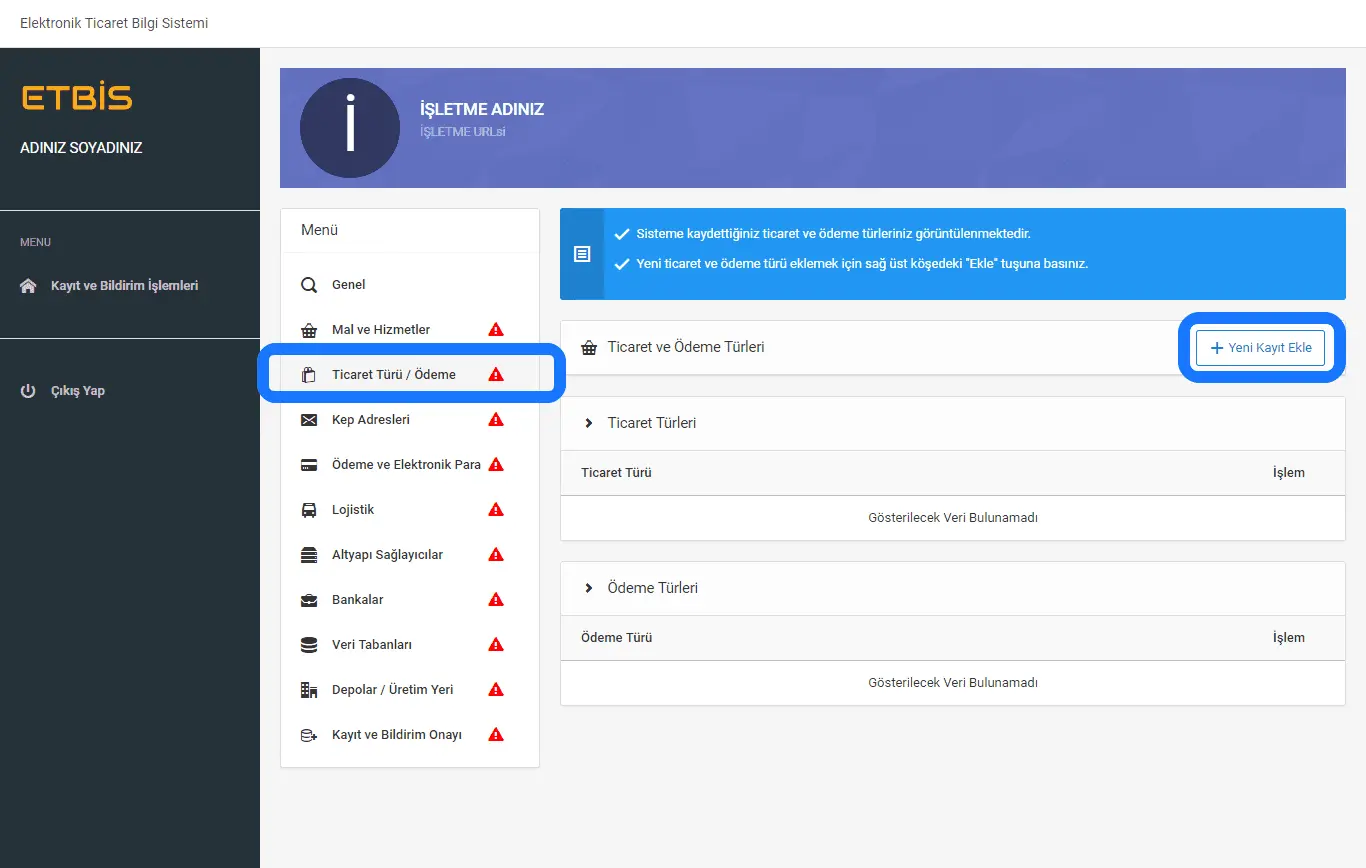Open the Ticaret Türü / Ödeme menu item
The width and height of the screenshot is (1366, 868).
tap(393, 375)
